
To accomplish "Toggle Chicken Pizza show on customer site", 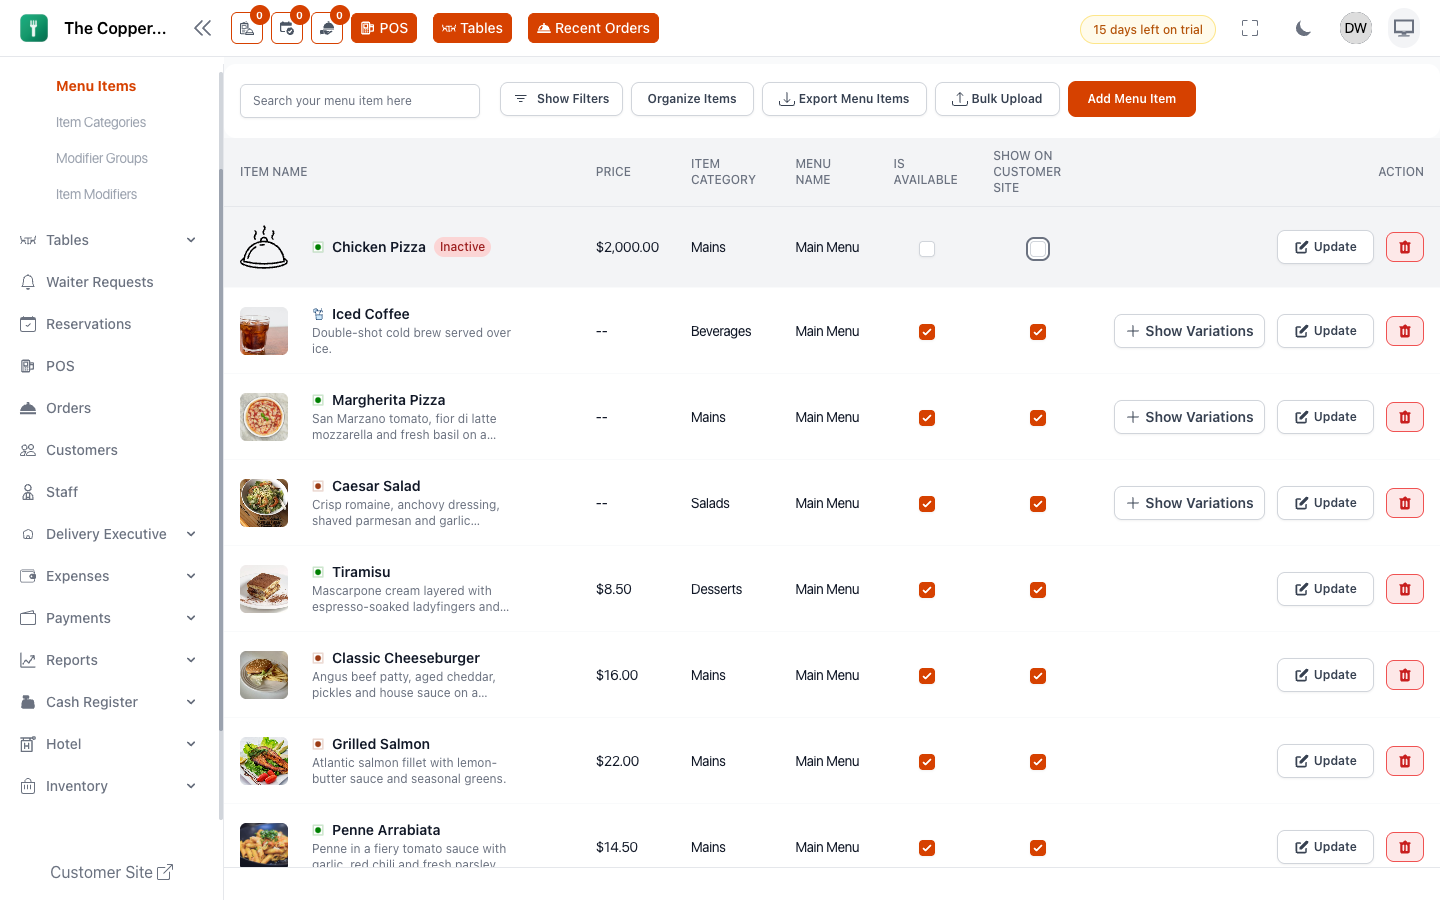I will (x=1038, y=249).
